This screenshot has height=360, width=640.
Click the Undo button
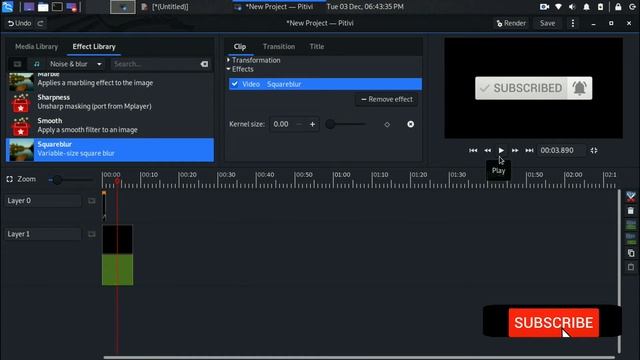point(19,23)
